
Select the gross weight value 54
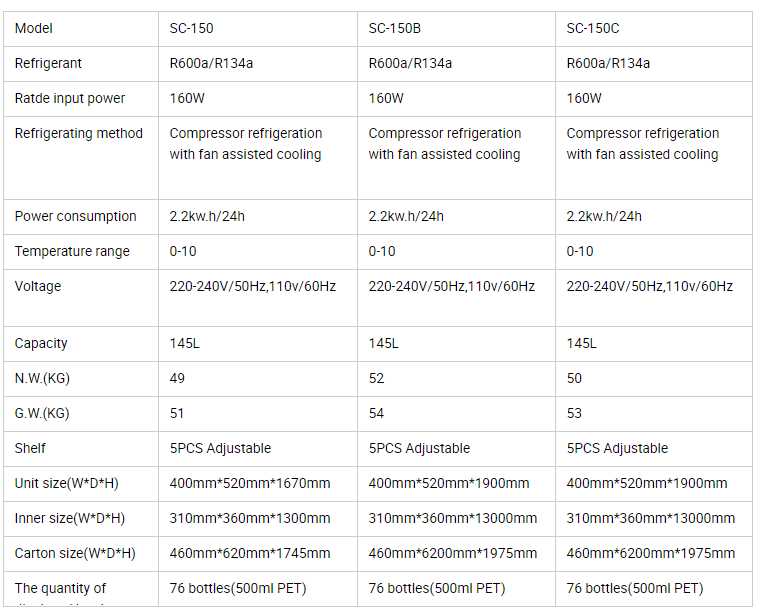point(377,414)
